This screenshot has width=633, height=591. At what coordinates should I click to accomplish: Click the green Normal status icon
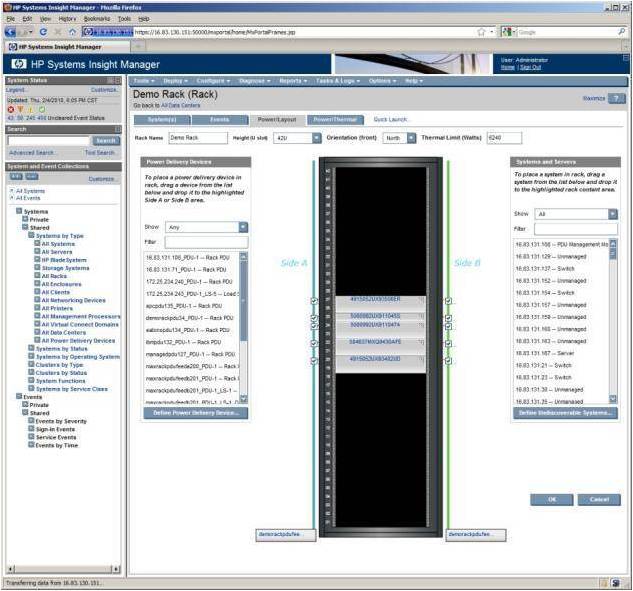(x=42, y=109)
